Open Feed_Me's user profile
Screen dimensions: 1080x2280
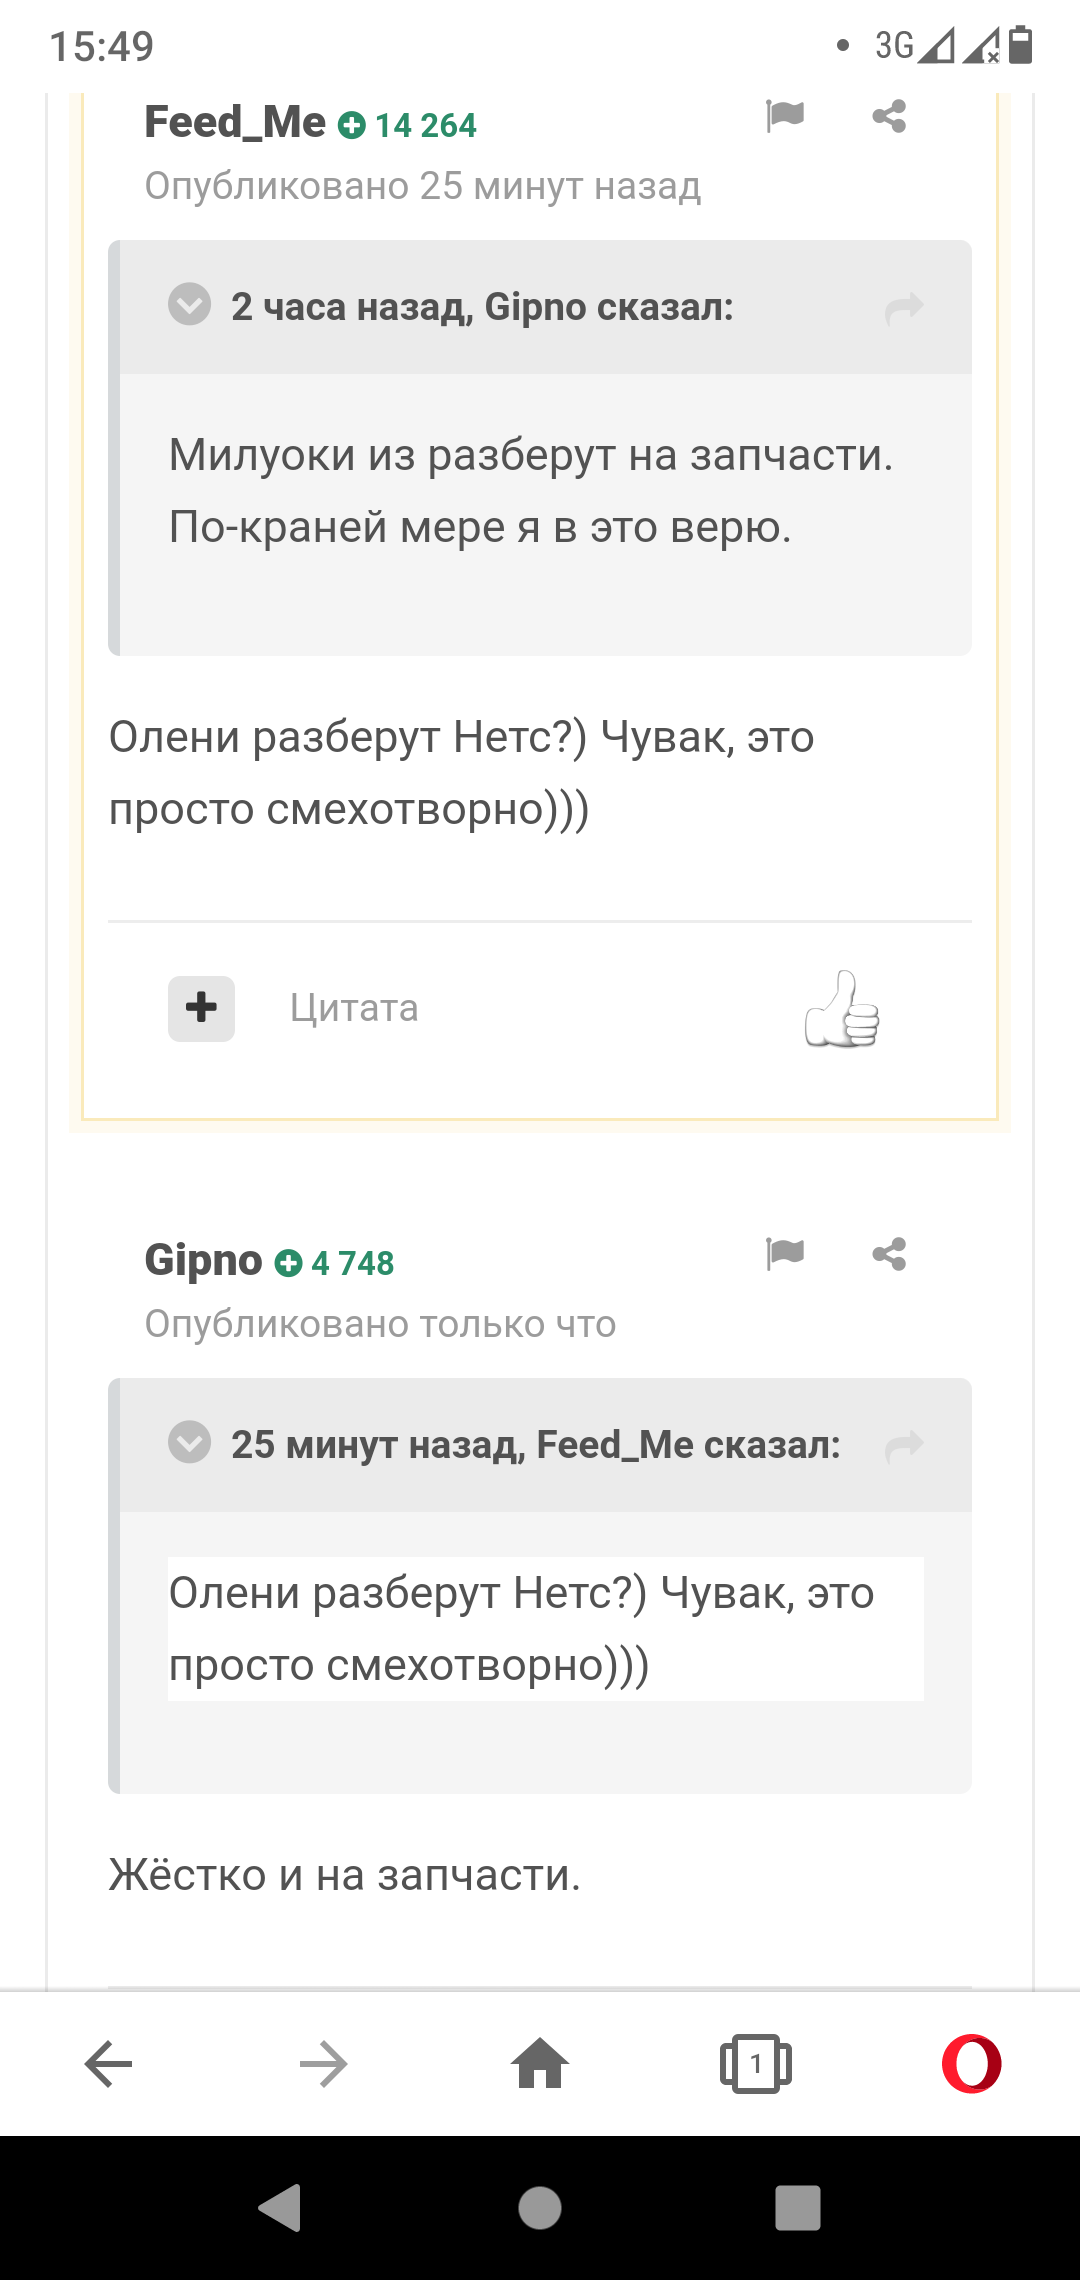[235, 123]
